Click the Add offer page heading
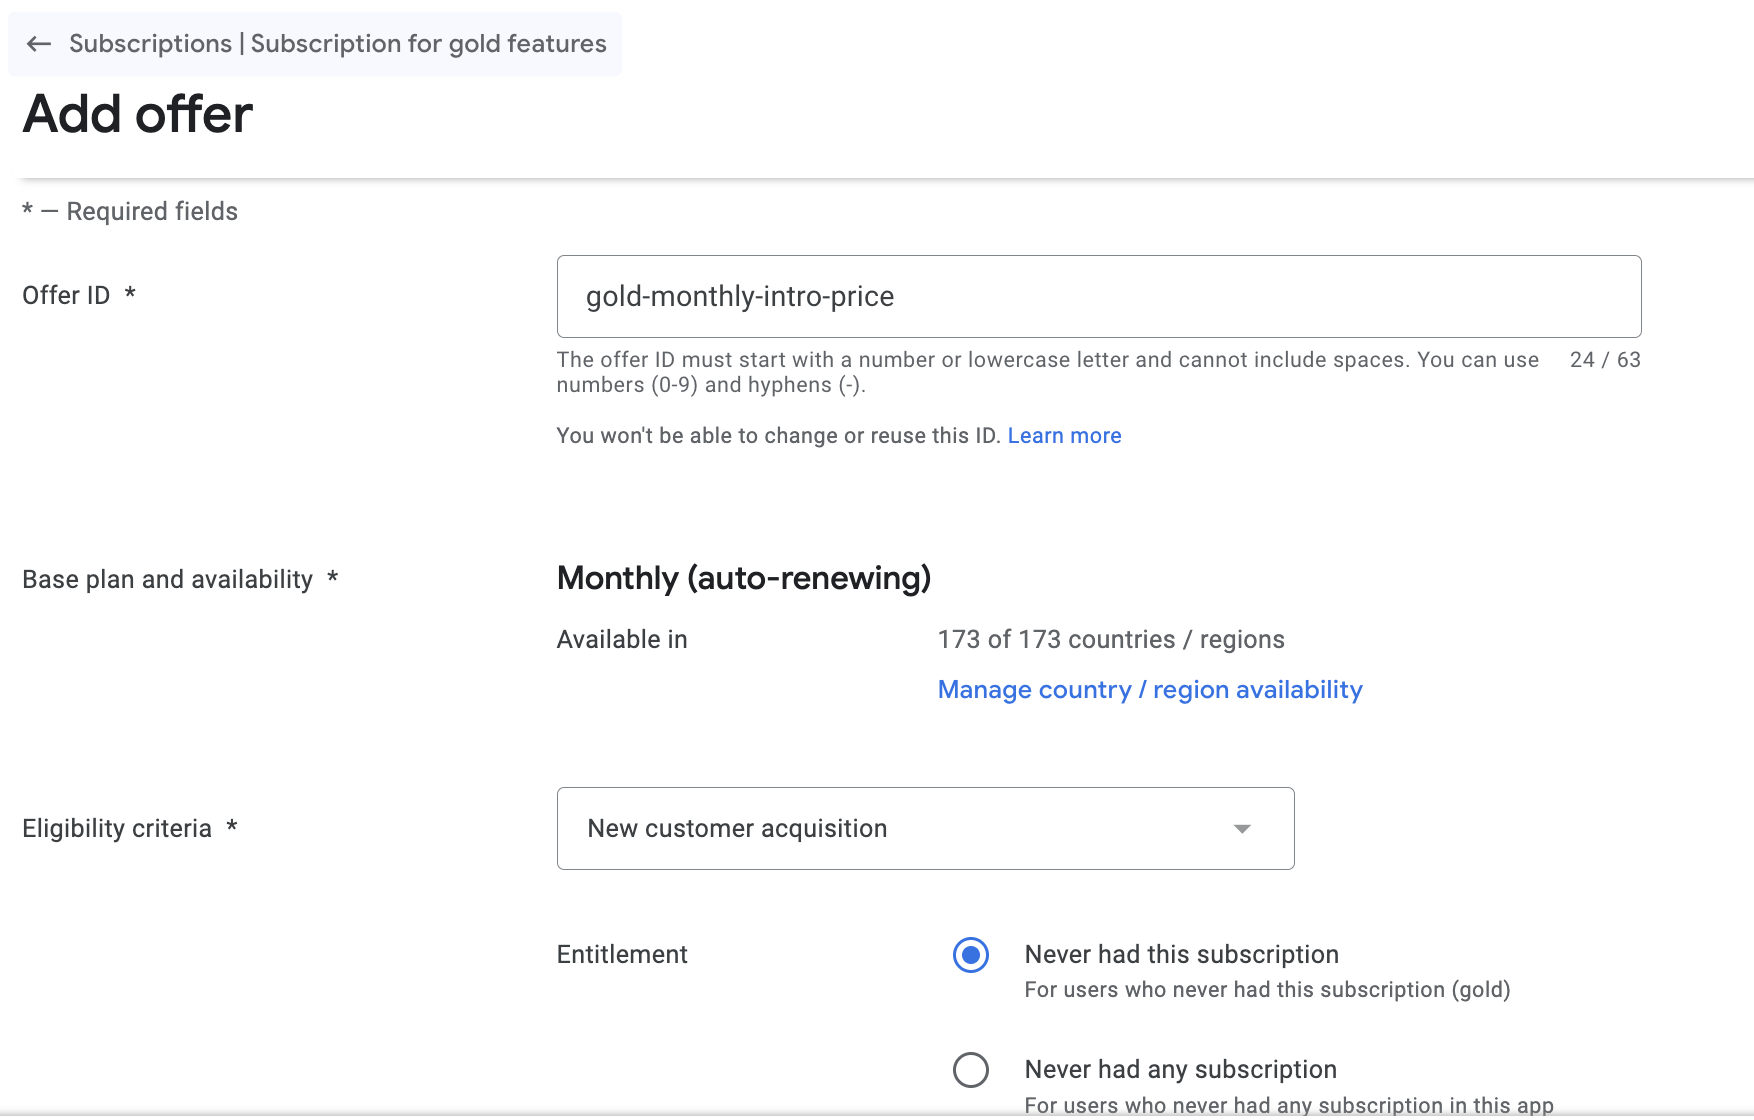This screenshot has height=1120, width=1754. point(138,114)
